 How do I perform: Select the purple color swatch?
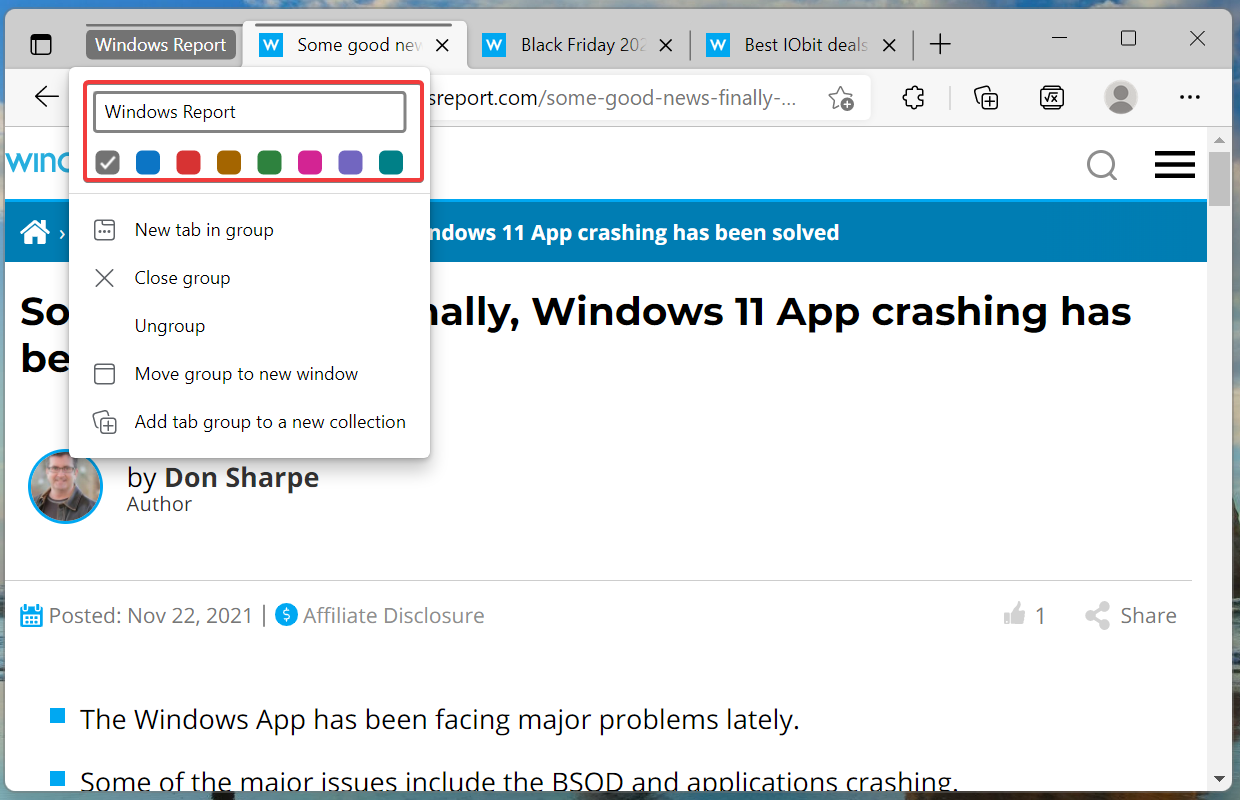(x=350, y=162)
